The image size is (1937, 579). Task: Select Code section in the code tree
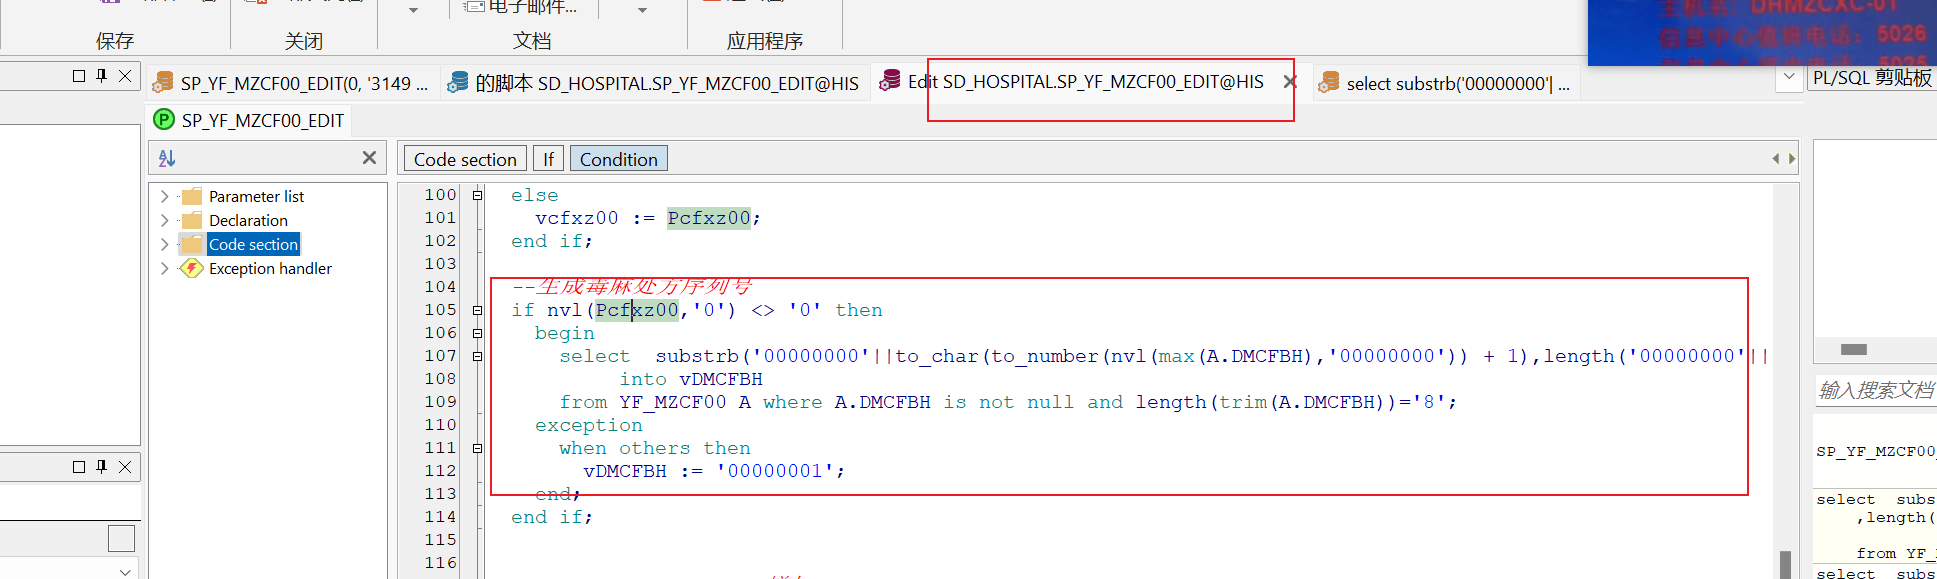253,244
